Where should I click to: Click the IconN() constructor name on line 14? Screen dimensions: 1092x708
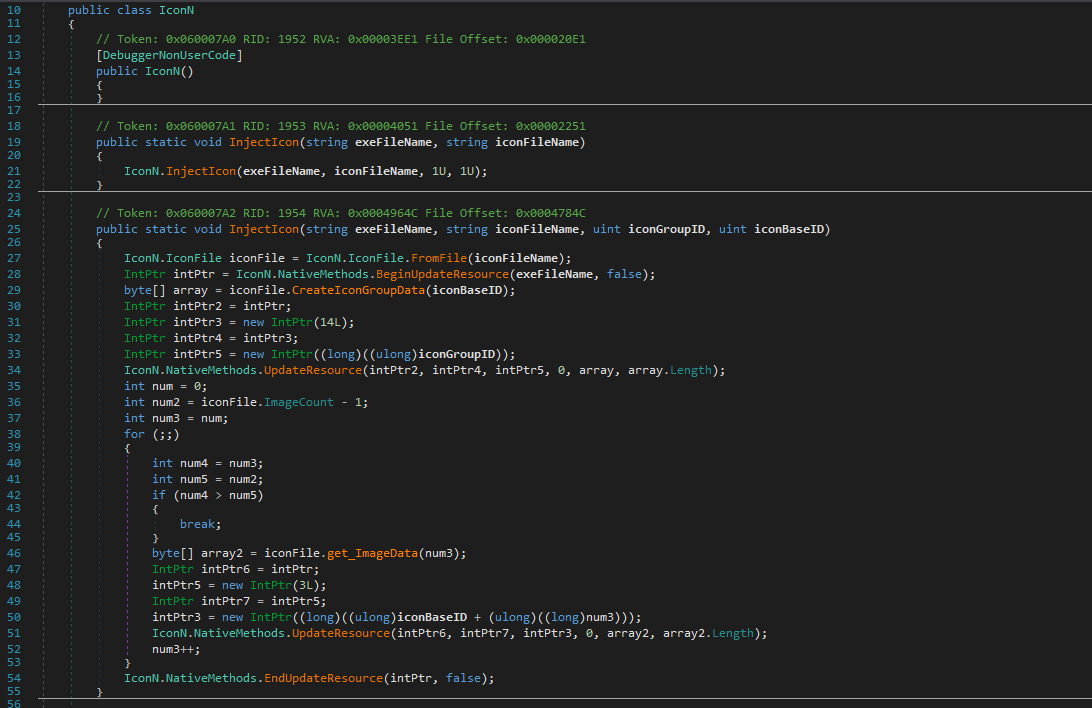point(162,70)
